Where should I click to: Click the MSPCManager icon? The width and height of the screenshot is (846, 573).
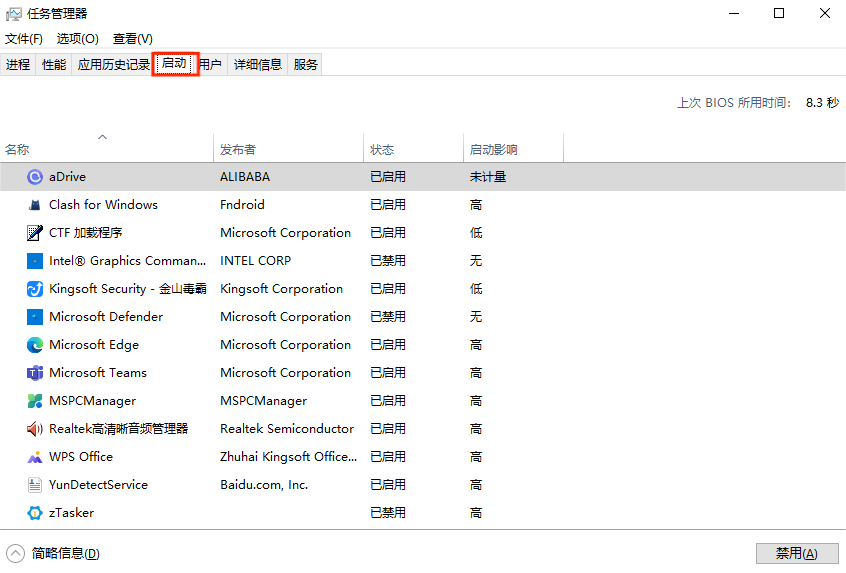[35, 401]
